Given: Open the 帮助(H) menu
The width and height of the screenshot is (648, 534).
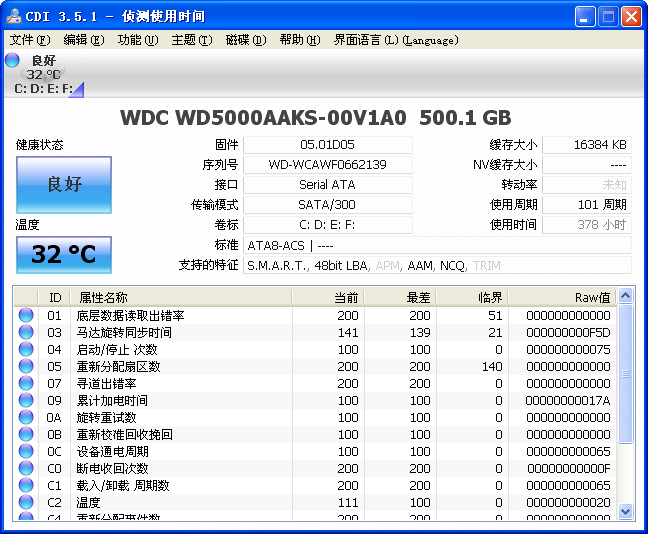Looking at the screenshot, I should (300, 40).
